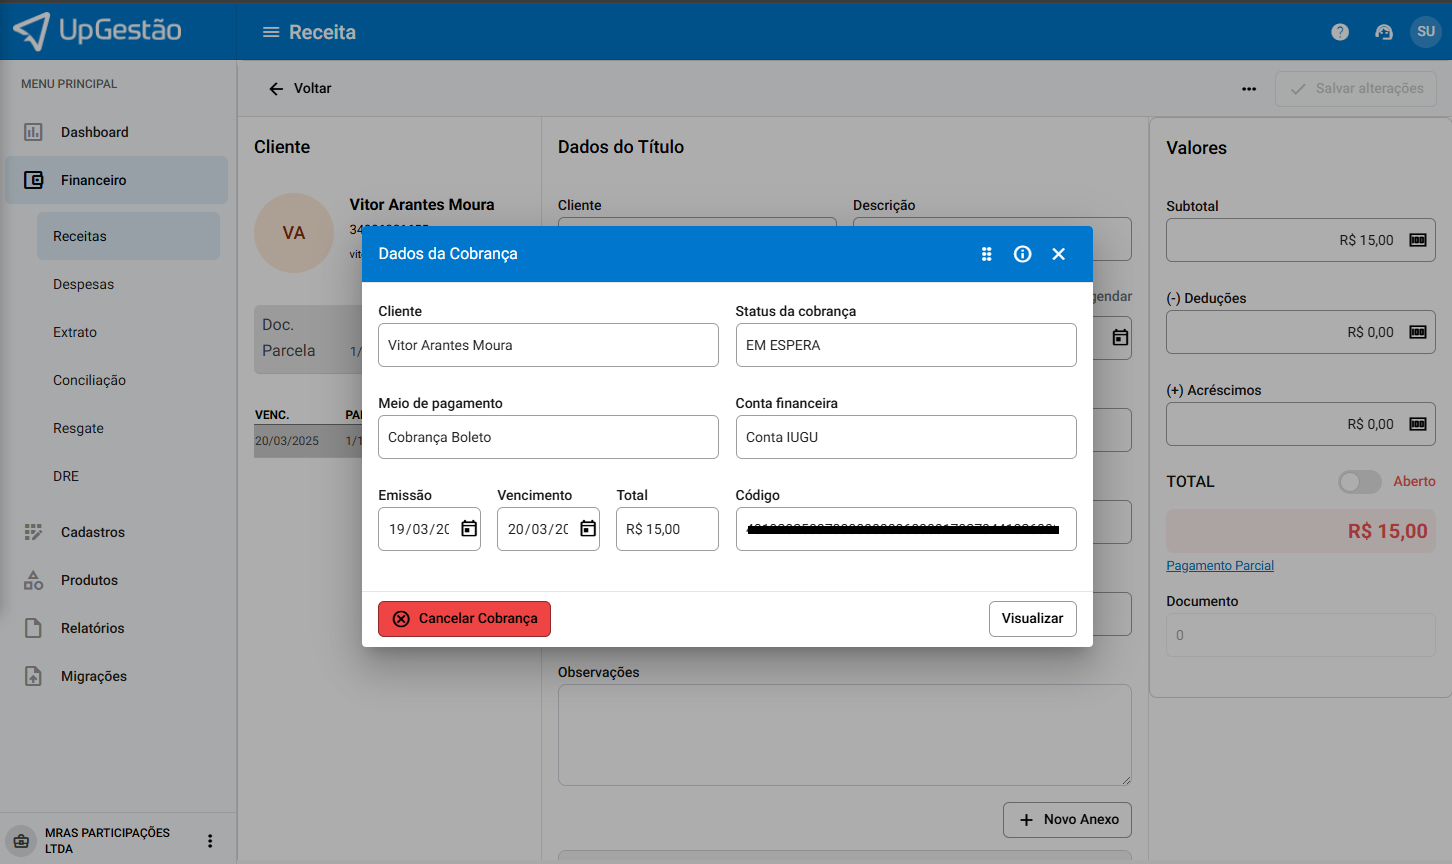
Task: Open the MRAS Participações company options menu
Action: pyautogui.click(x=210, y=841)
